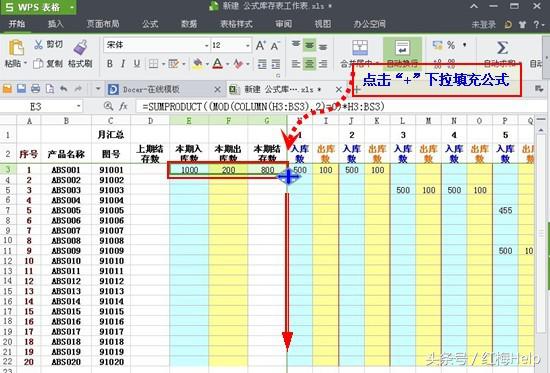Viewport: 550px width, 373px height.
Task: Toggle Underline formatting
Action: tap(137, 64)
